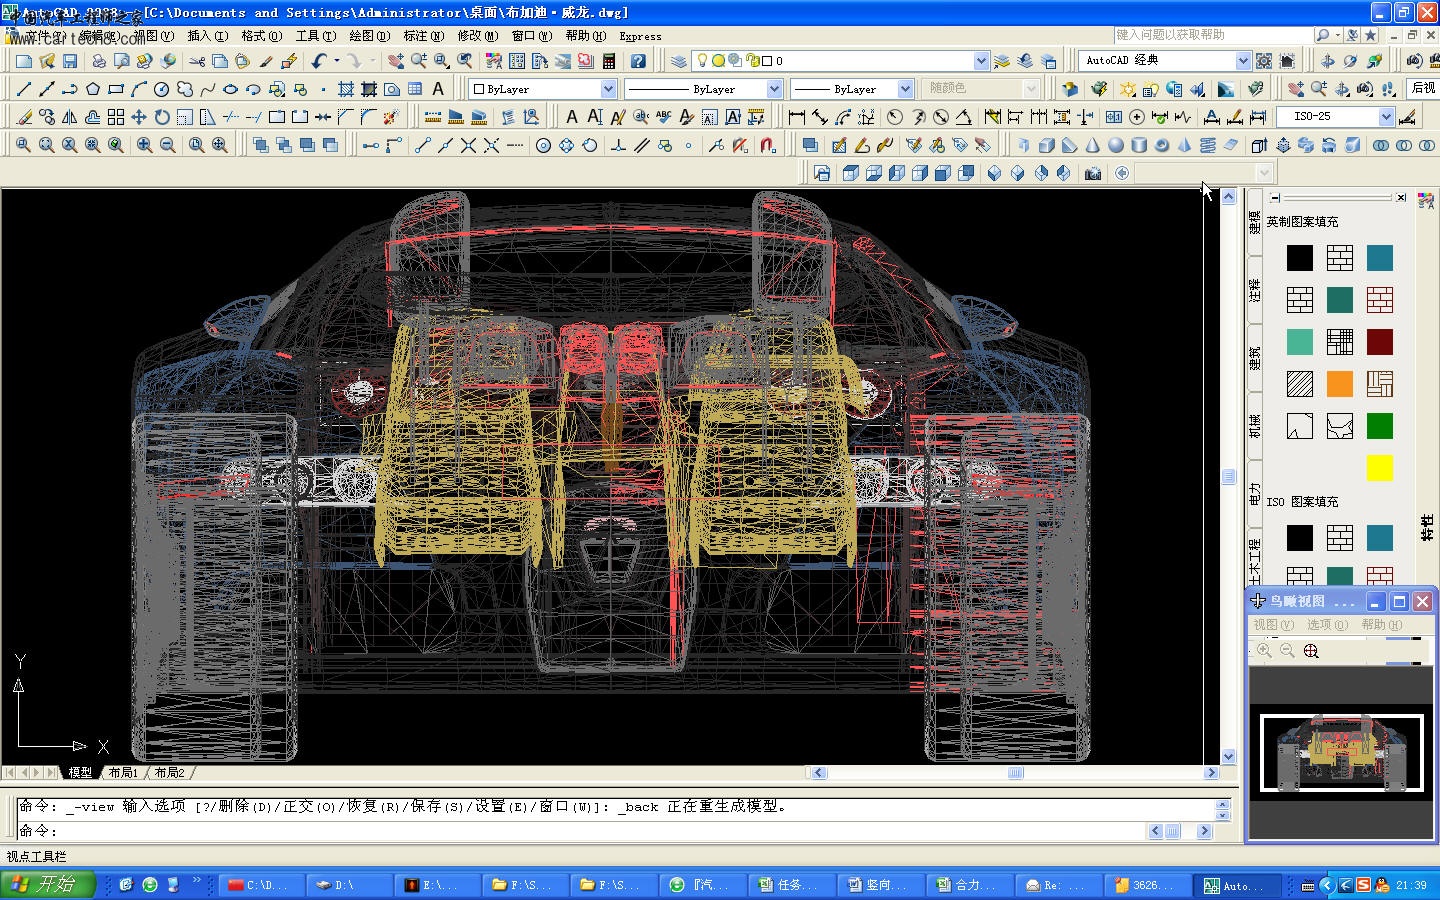The image size is (1440, 900).
Task: Click the Save disk icon
Action: (70, 61)
